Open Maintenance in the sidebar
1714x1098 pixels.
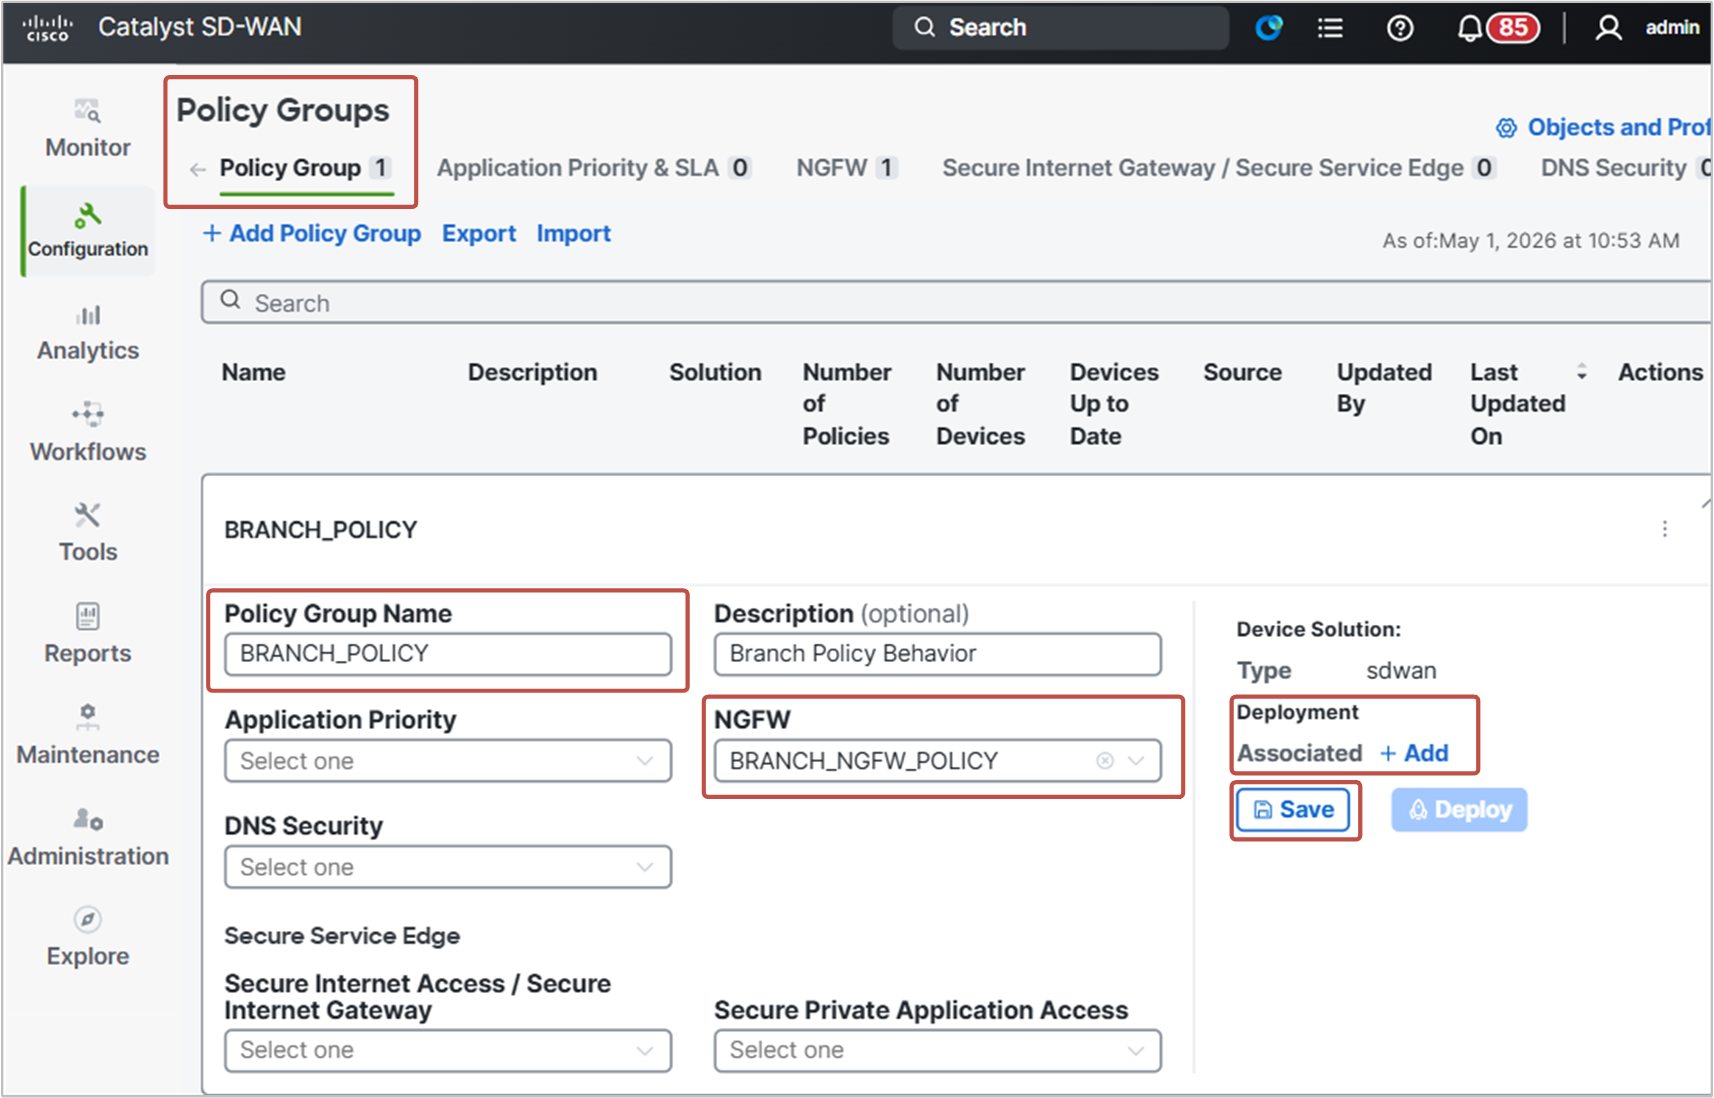pos(88,736)
